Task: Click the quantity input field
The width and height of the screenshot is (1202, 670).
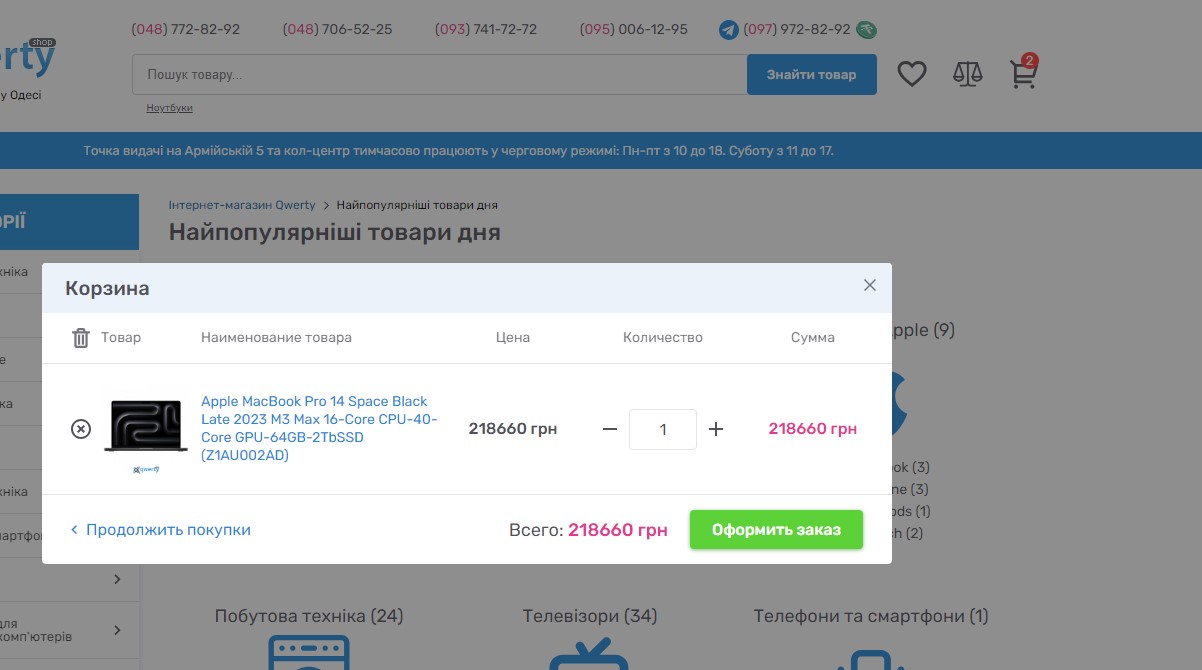Action: (662, 429)
